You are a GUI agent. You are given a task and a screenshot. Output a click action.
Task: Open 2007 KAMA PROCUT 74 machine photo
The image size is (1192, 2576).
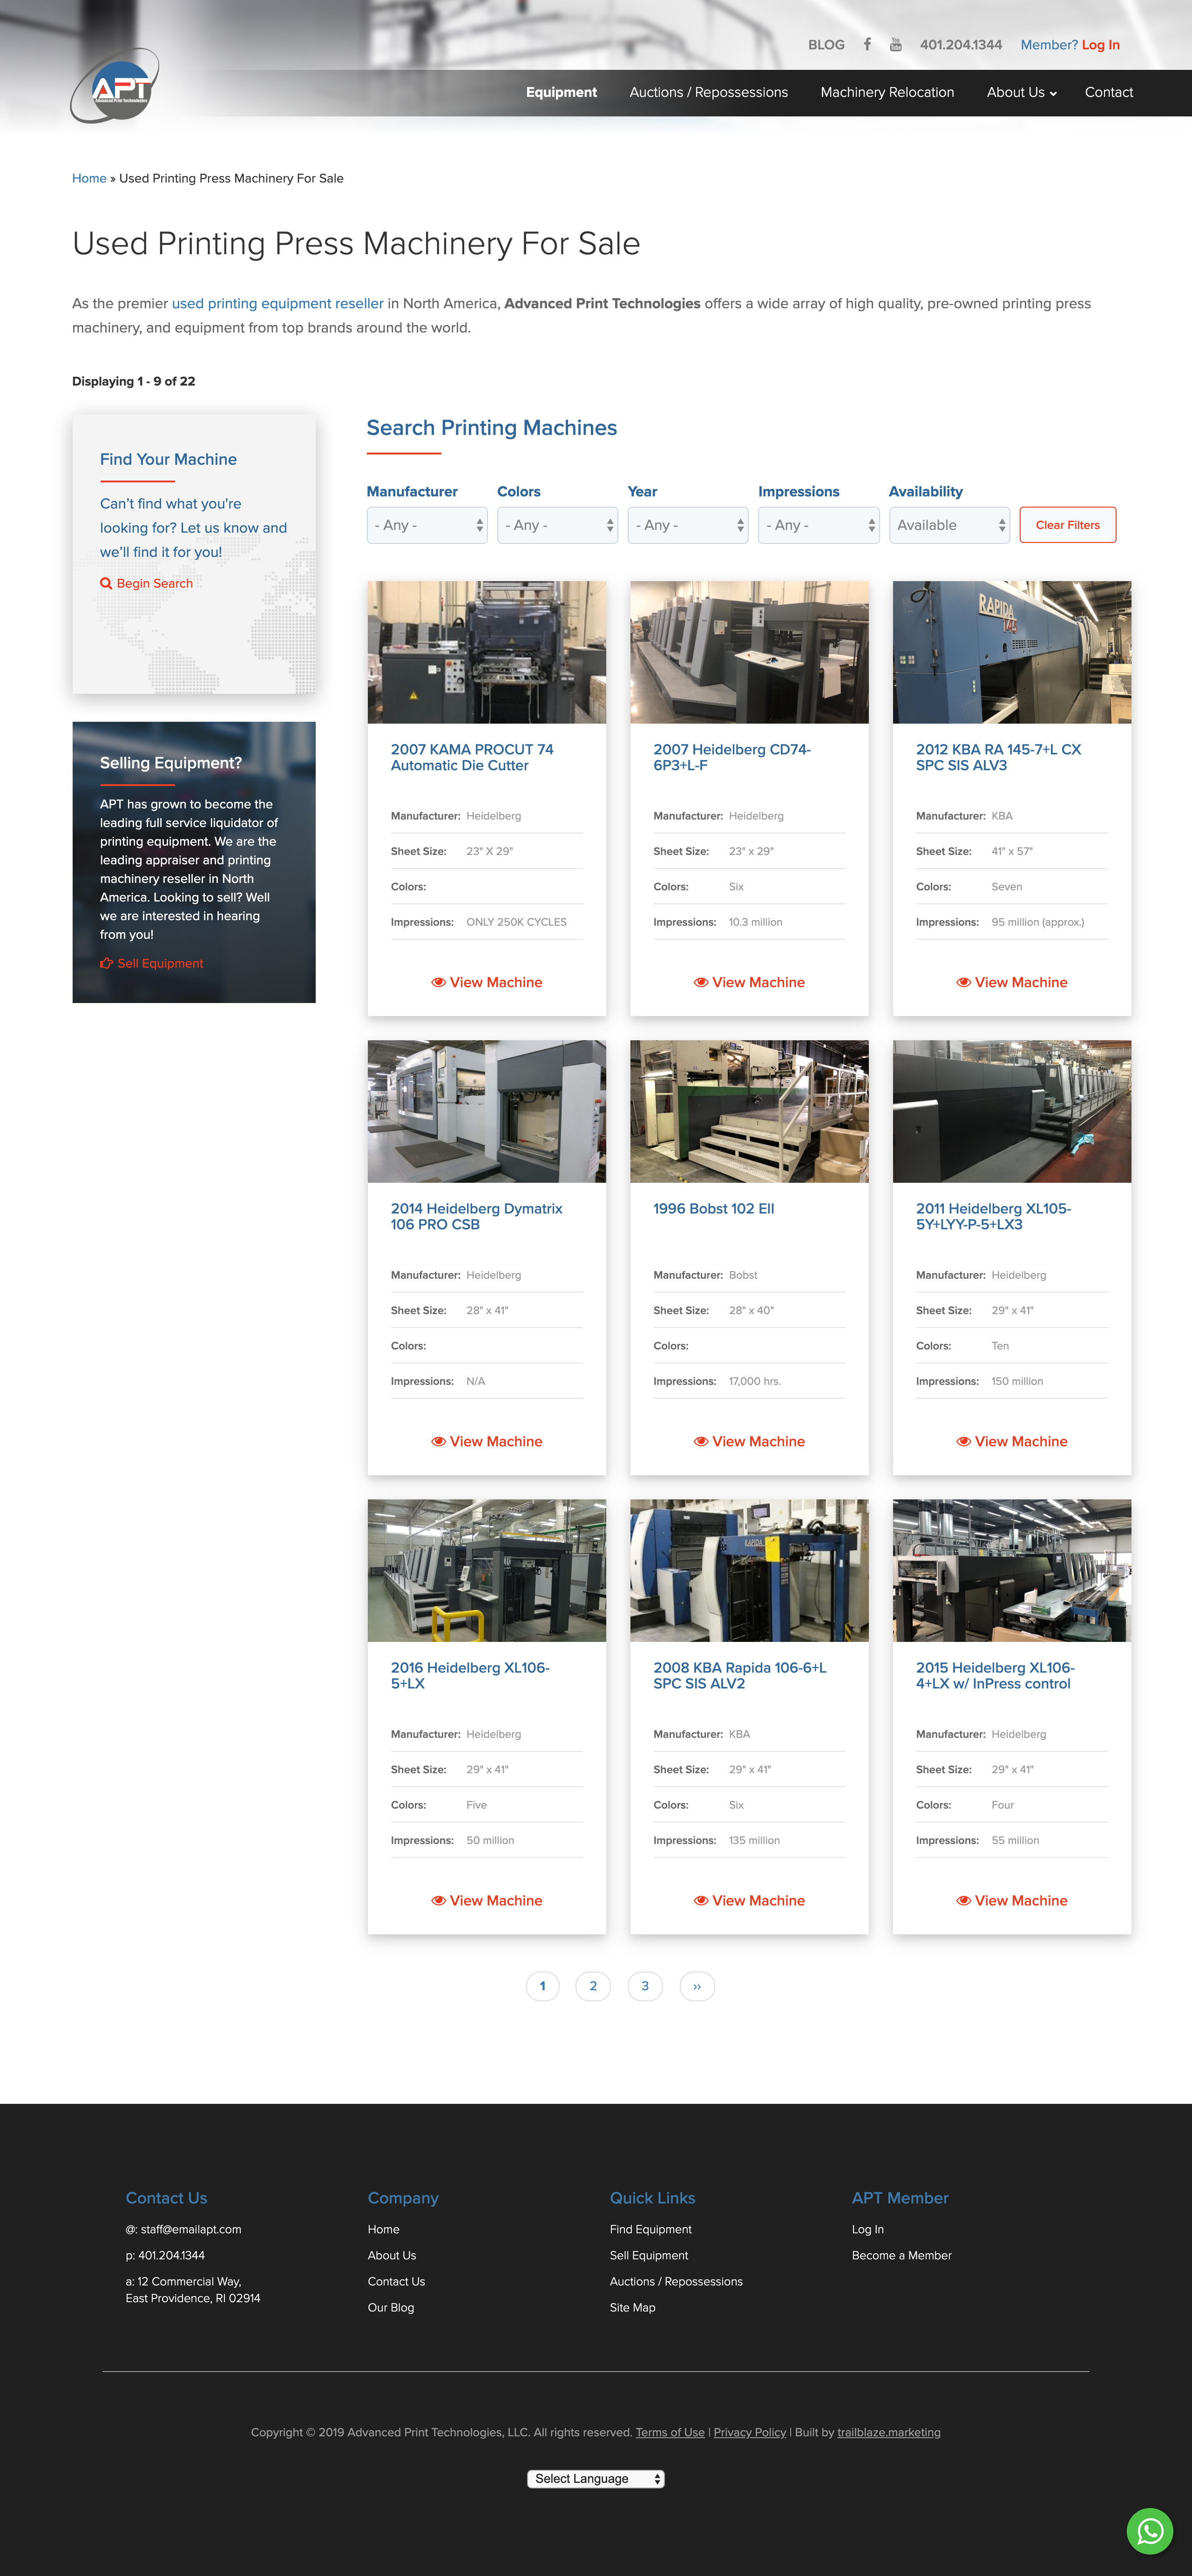click(487, 652)
